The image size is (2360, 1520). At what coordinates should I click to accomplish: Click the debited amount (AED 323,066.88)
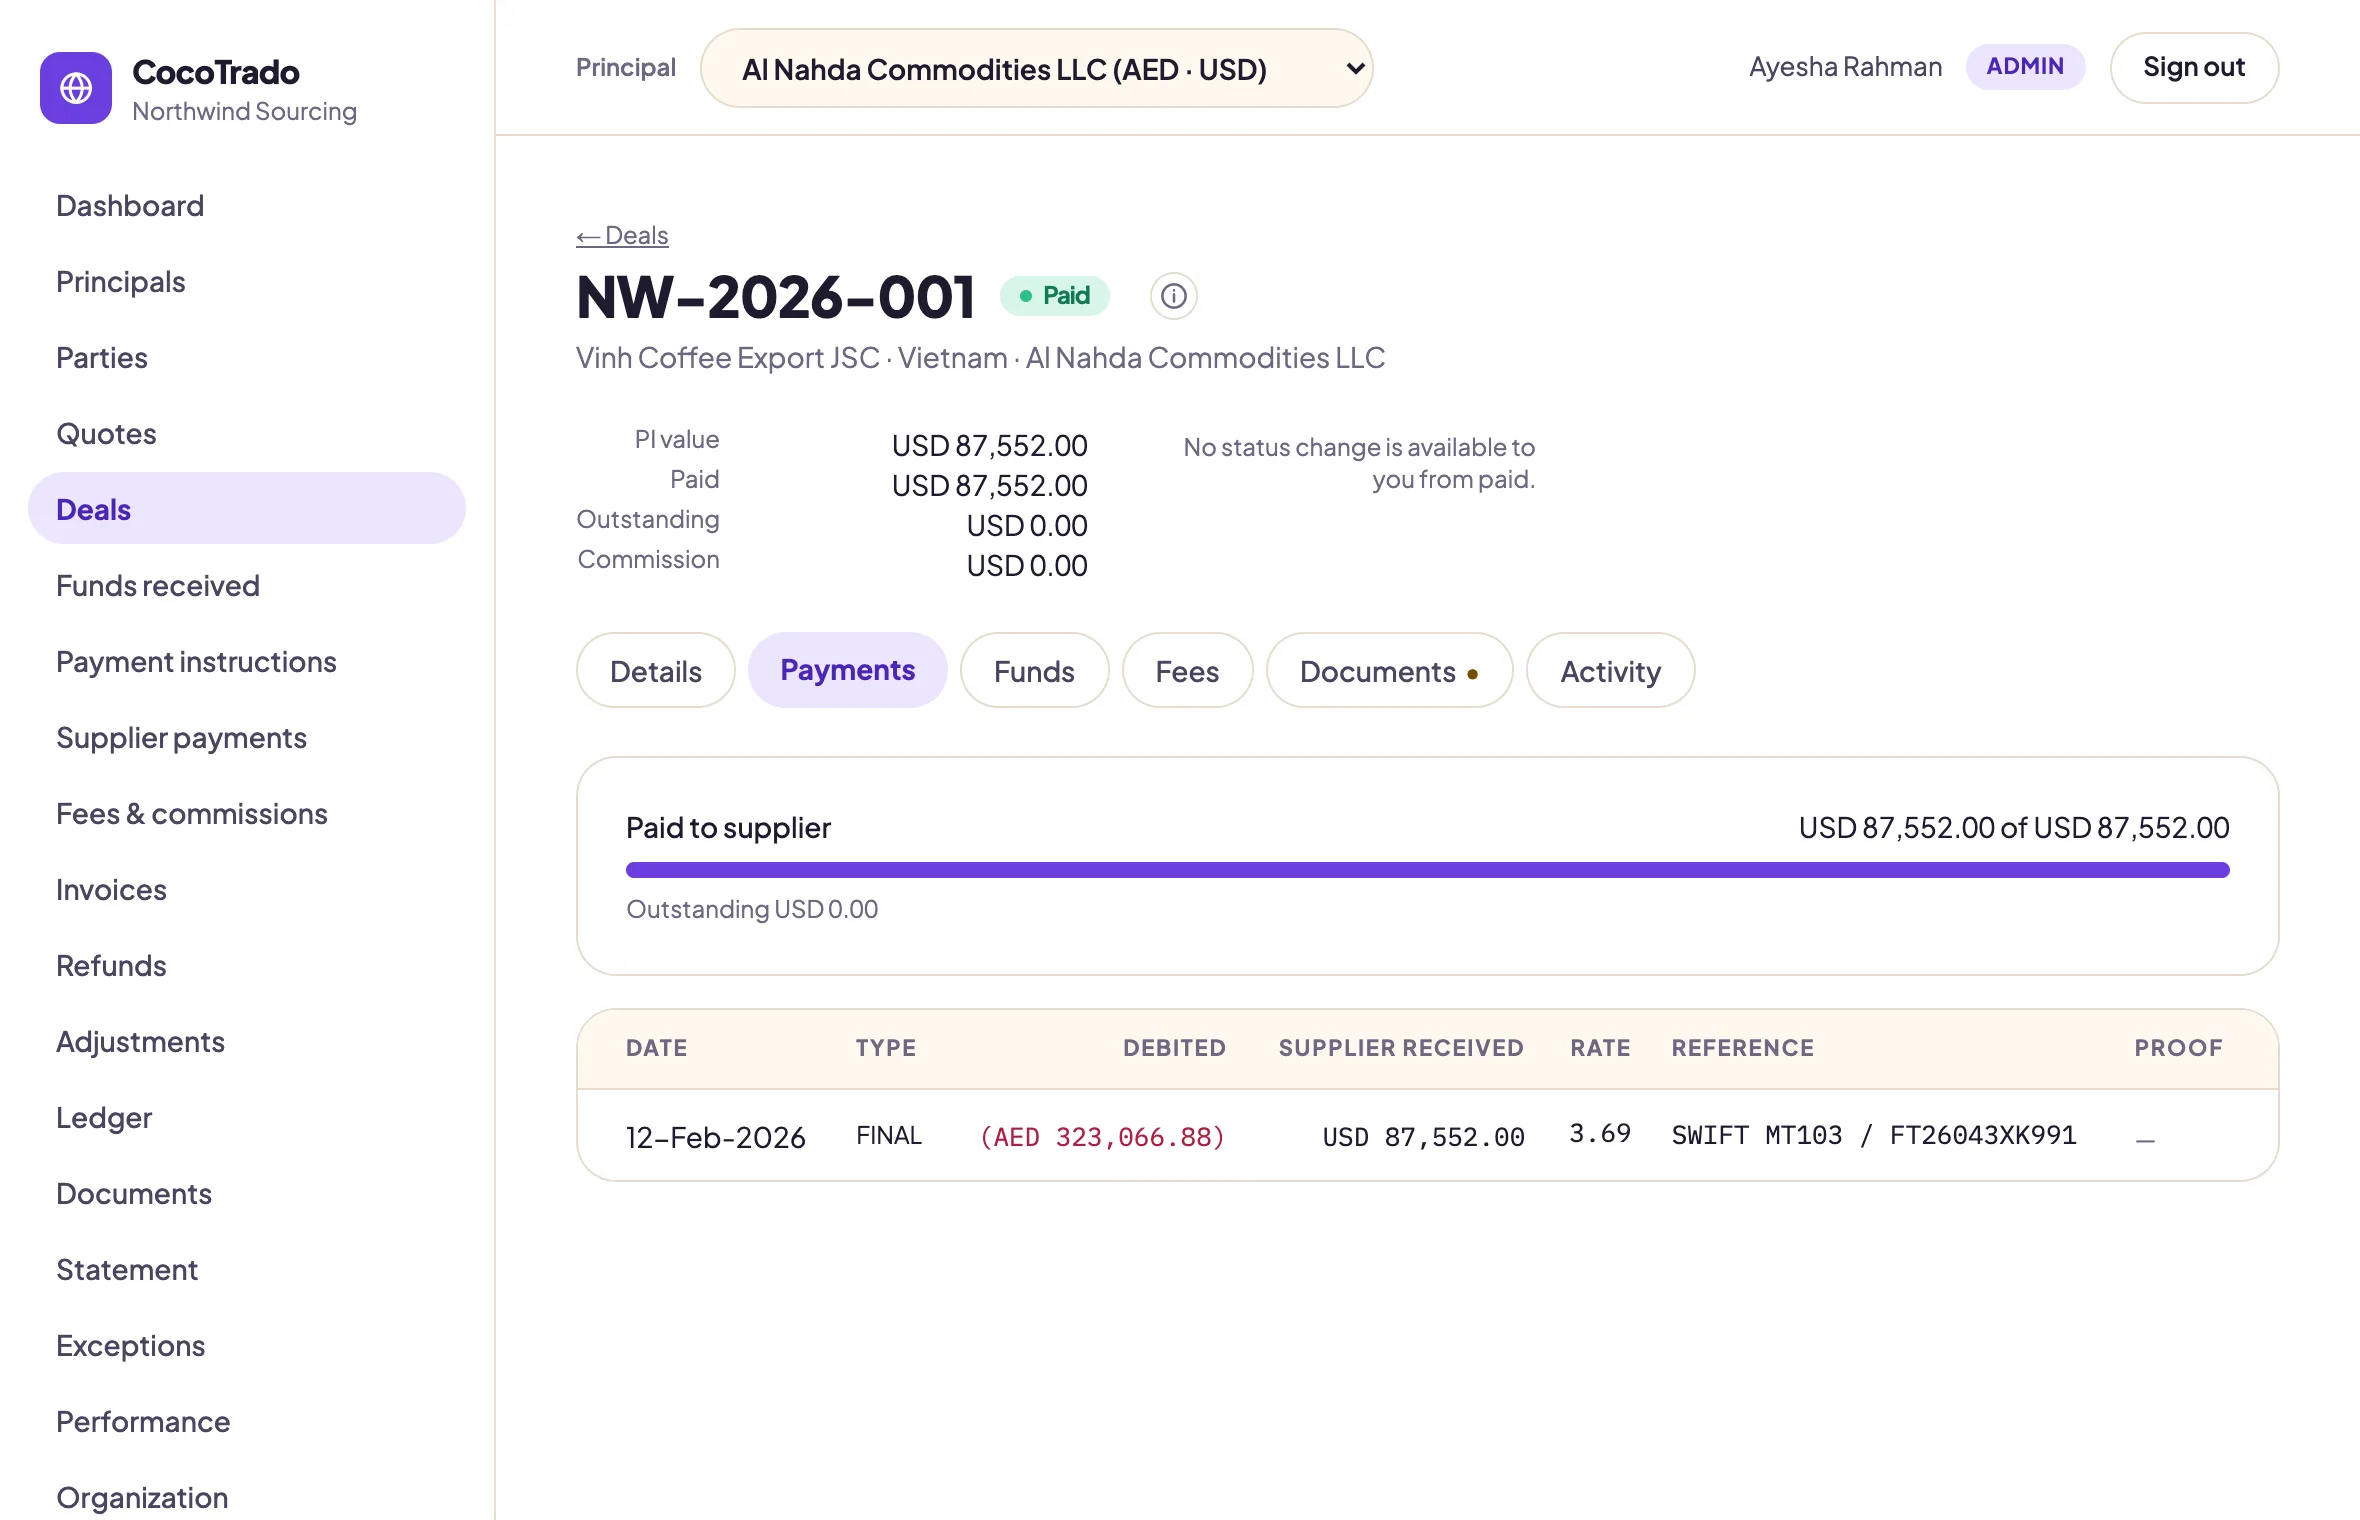[1102, 1137]
